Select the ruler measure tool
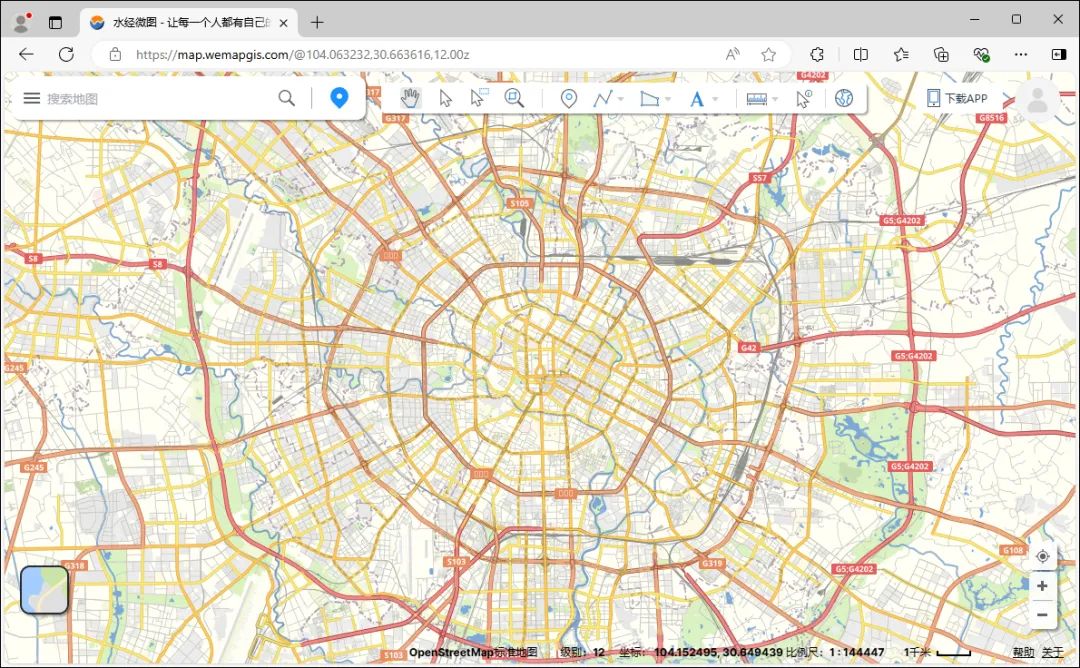1080x668 pixels. point(756,99)
